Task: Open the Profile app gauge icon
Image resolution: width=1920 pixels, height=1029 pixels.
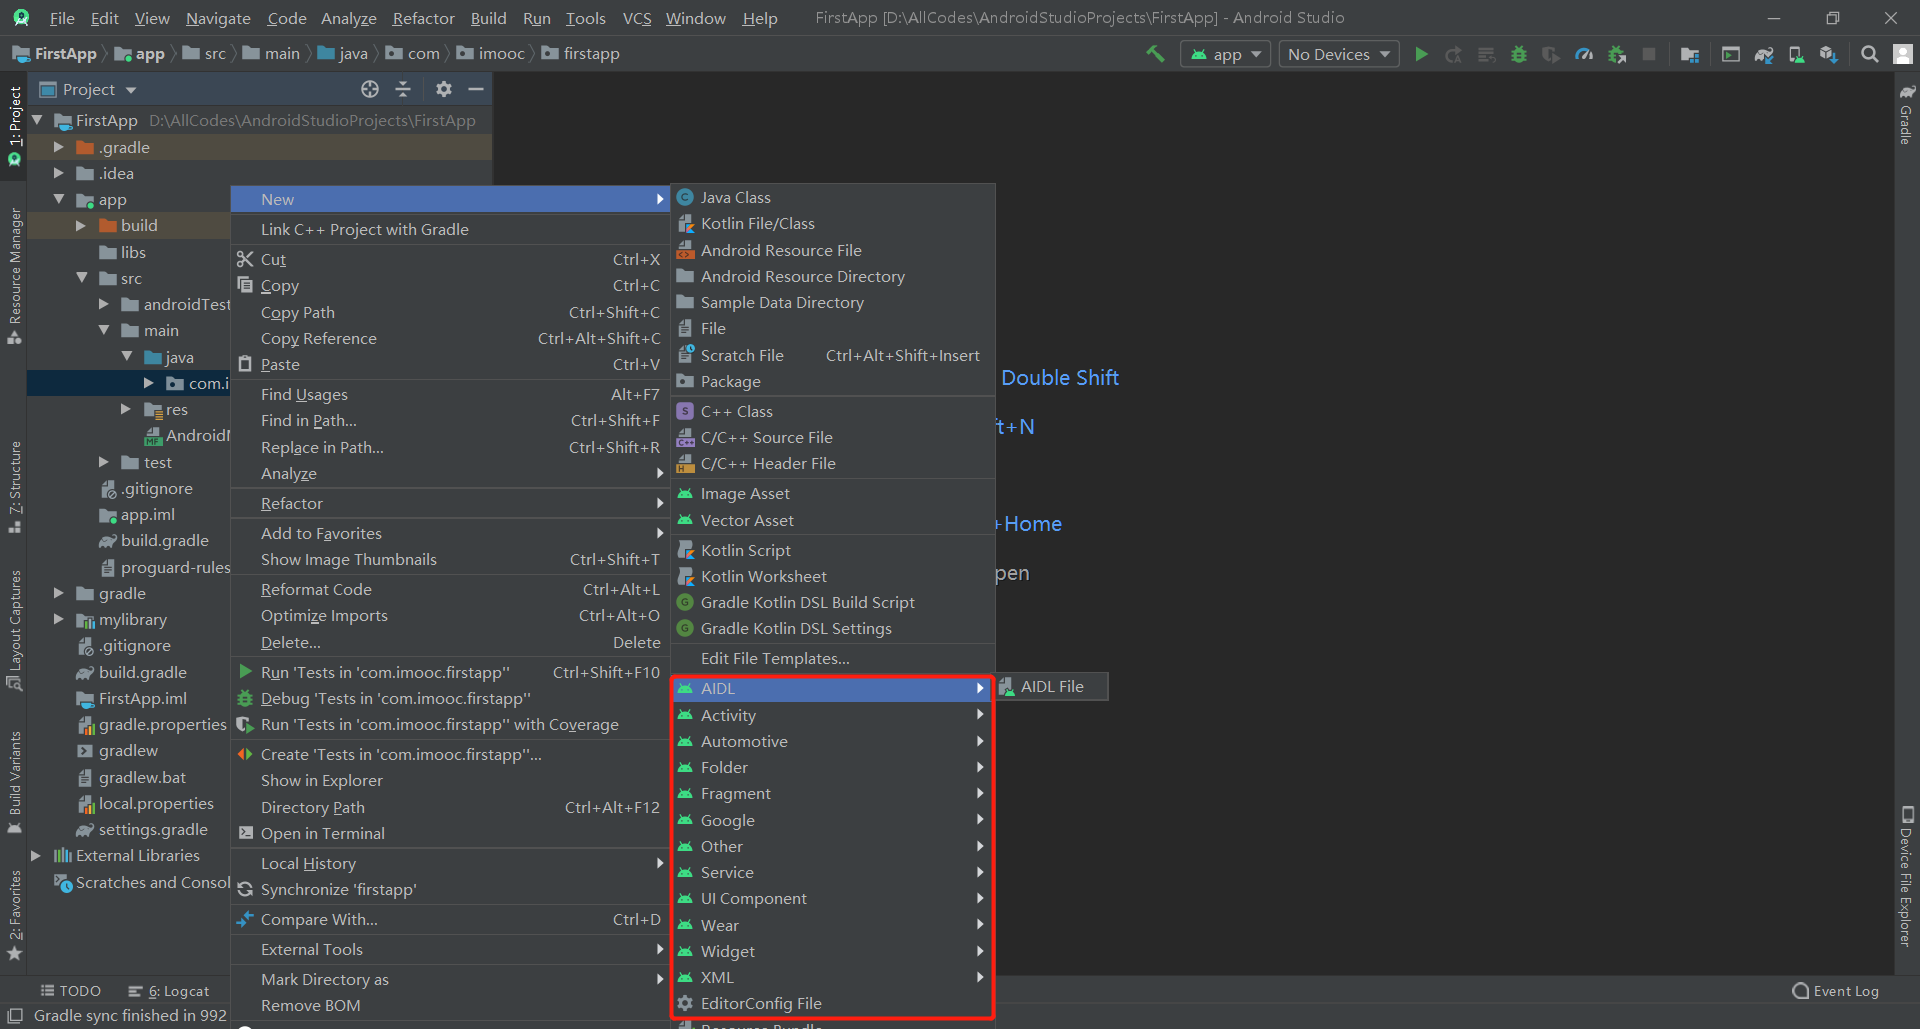Action: click(x=1584, y=54)
